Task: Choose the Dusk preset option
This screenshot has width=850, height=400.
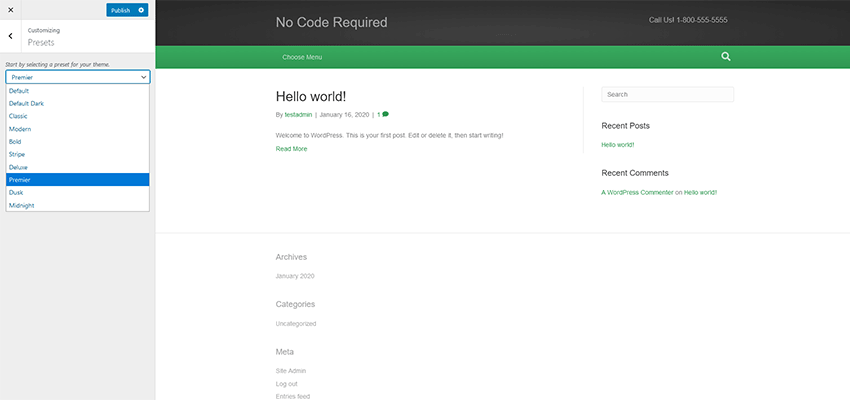Action: (x=17, y=192)
